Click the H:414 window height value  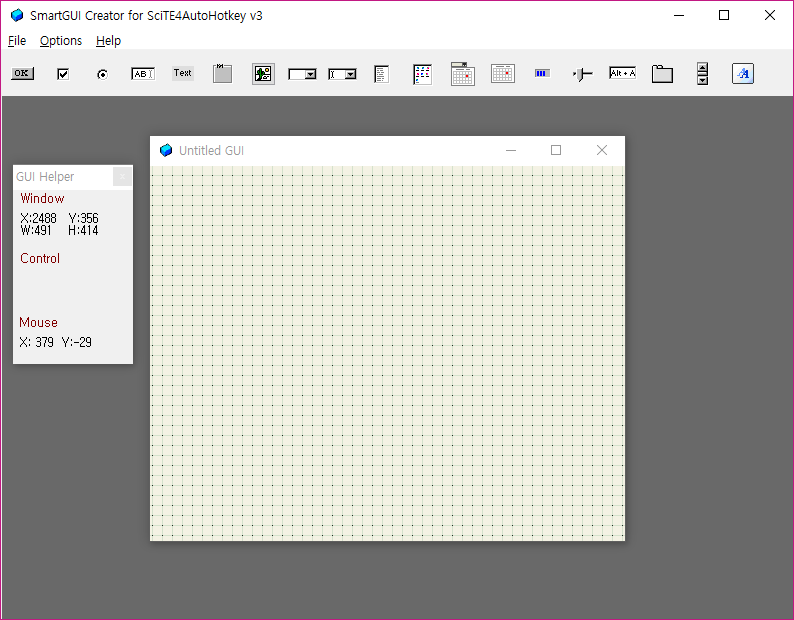(83, 230)
